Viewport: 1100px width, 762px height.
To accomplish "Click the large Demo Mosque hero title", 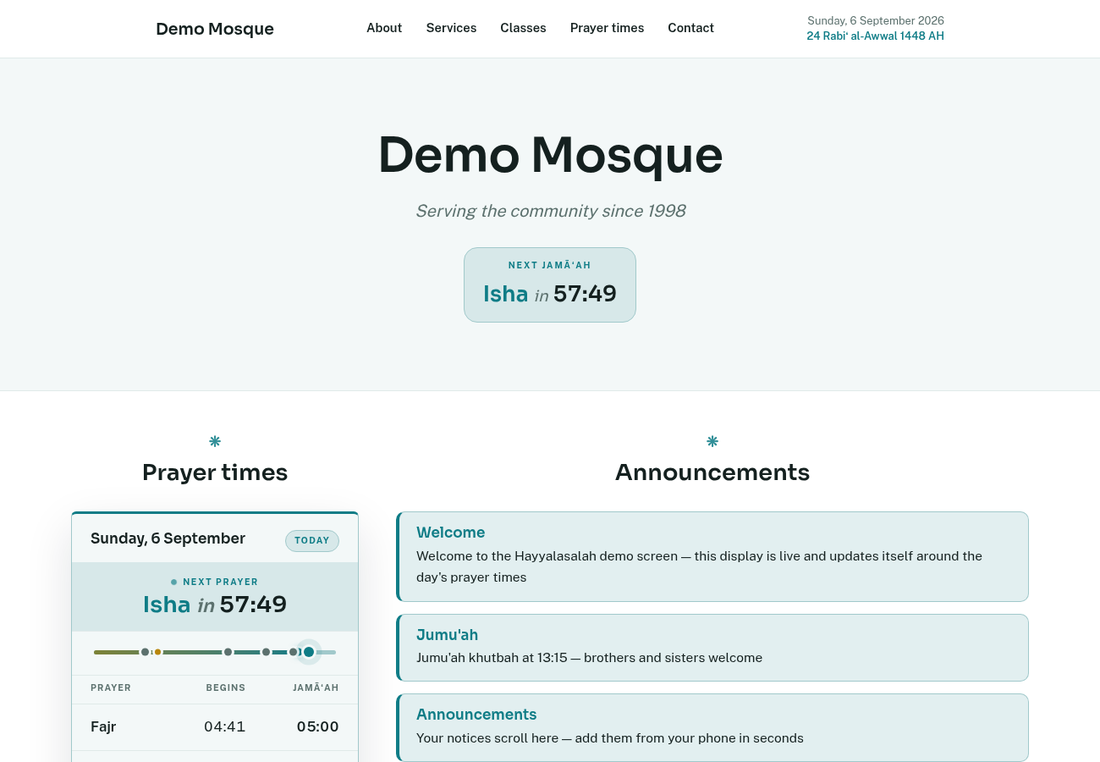I will tap(550, 155).
